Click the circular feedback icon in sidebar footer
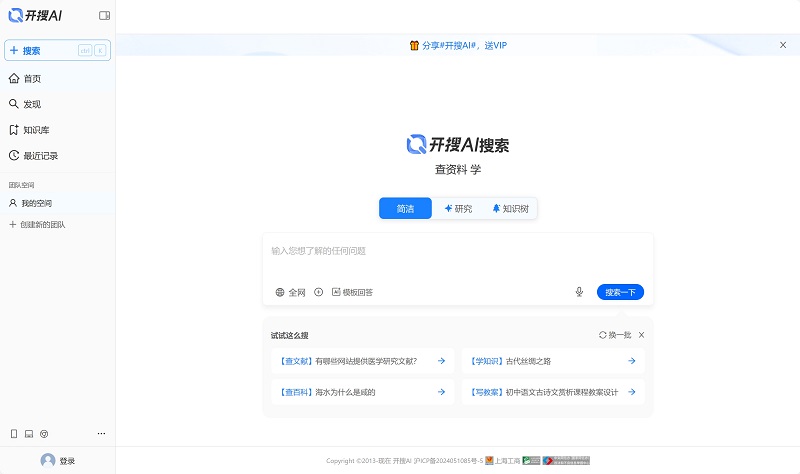This screenshot has width=800, height=474. (44, 434)
